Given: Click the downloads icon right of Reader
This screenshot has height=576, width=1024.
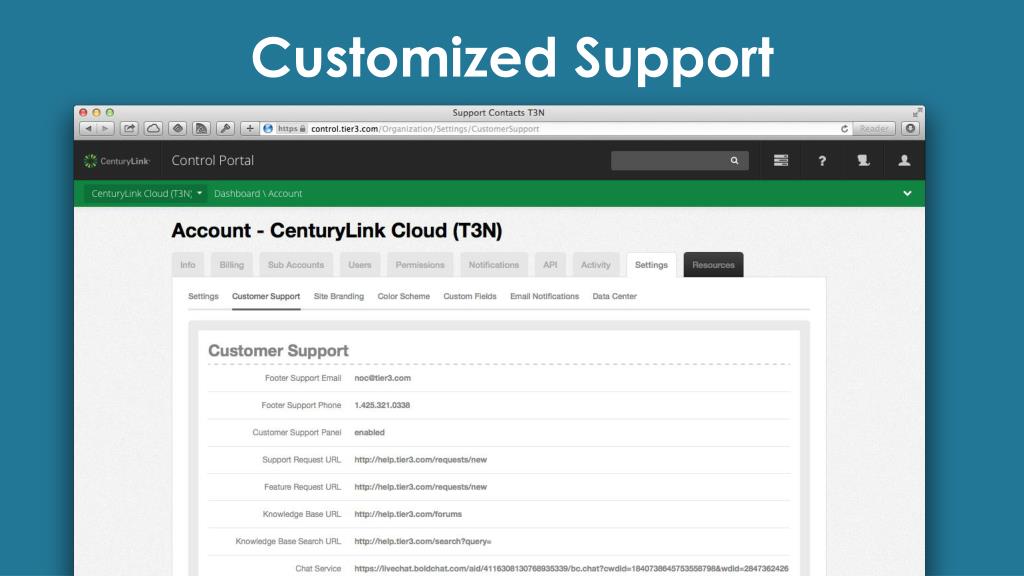Looking at the screenshot, I should pyautogui.click(x=910, y=129).
